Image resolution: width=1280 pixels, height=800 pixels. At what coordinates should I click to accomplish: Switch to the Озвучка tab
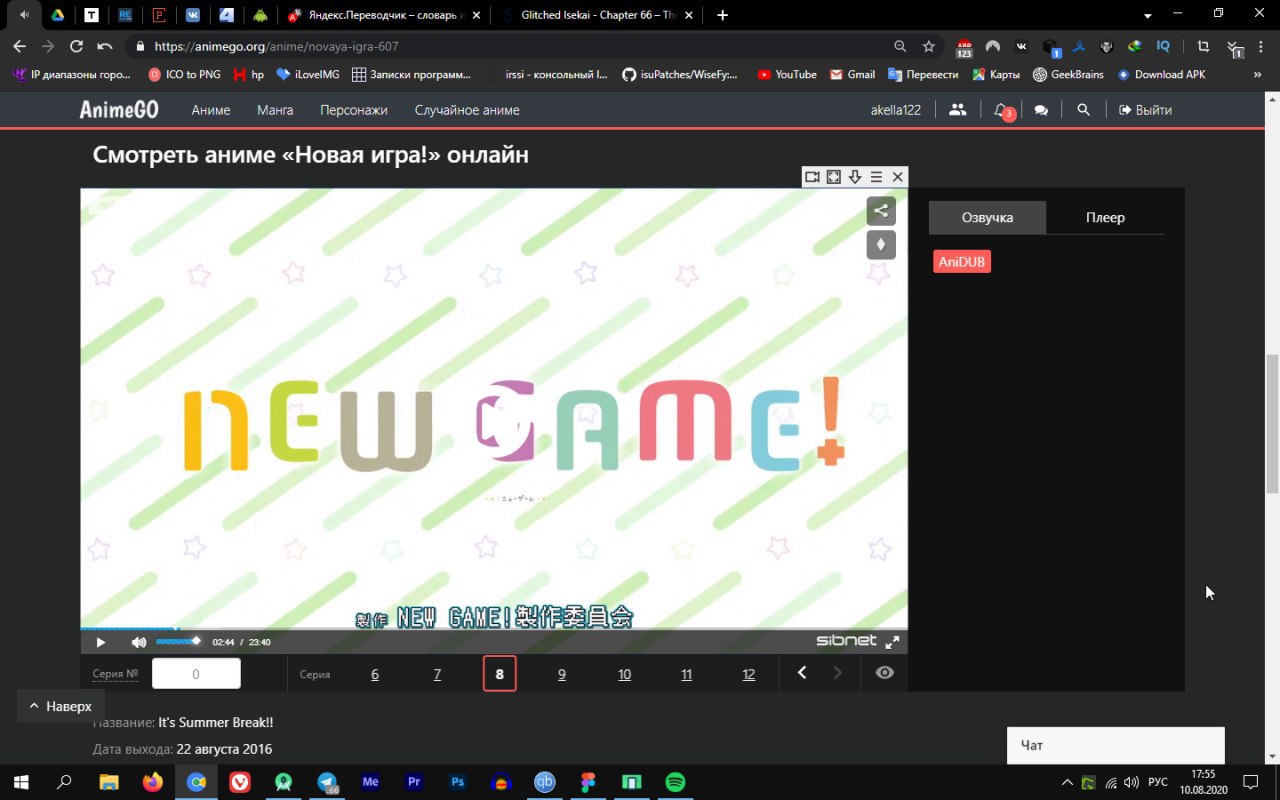(987, 217)
